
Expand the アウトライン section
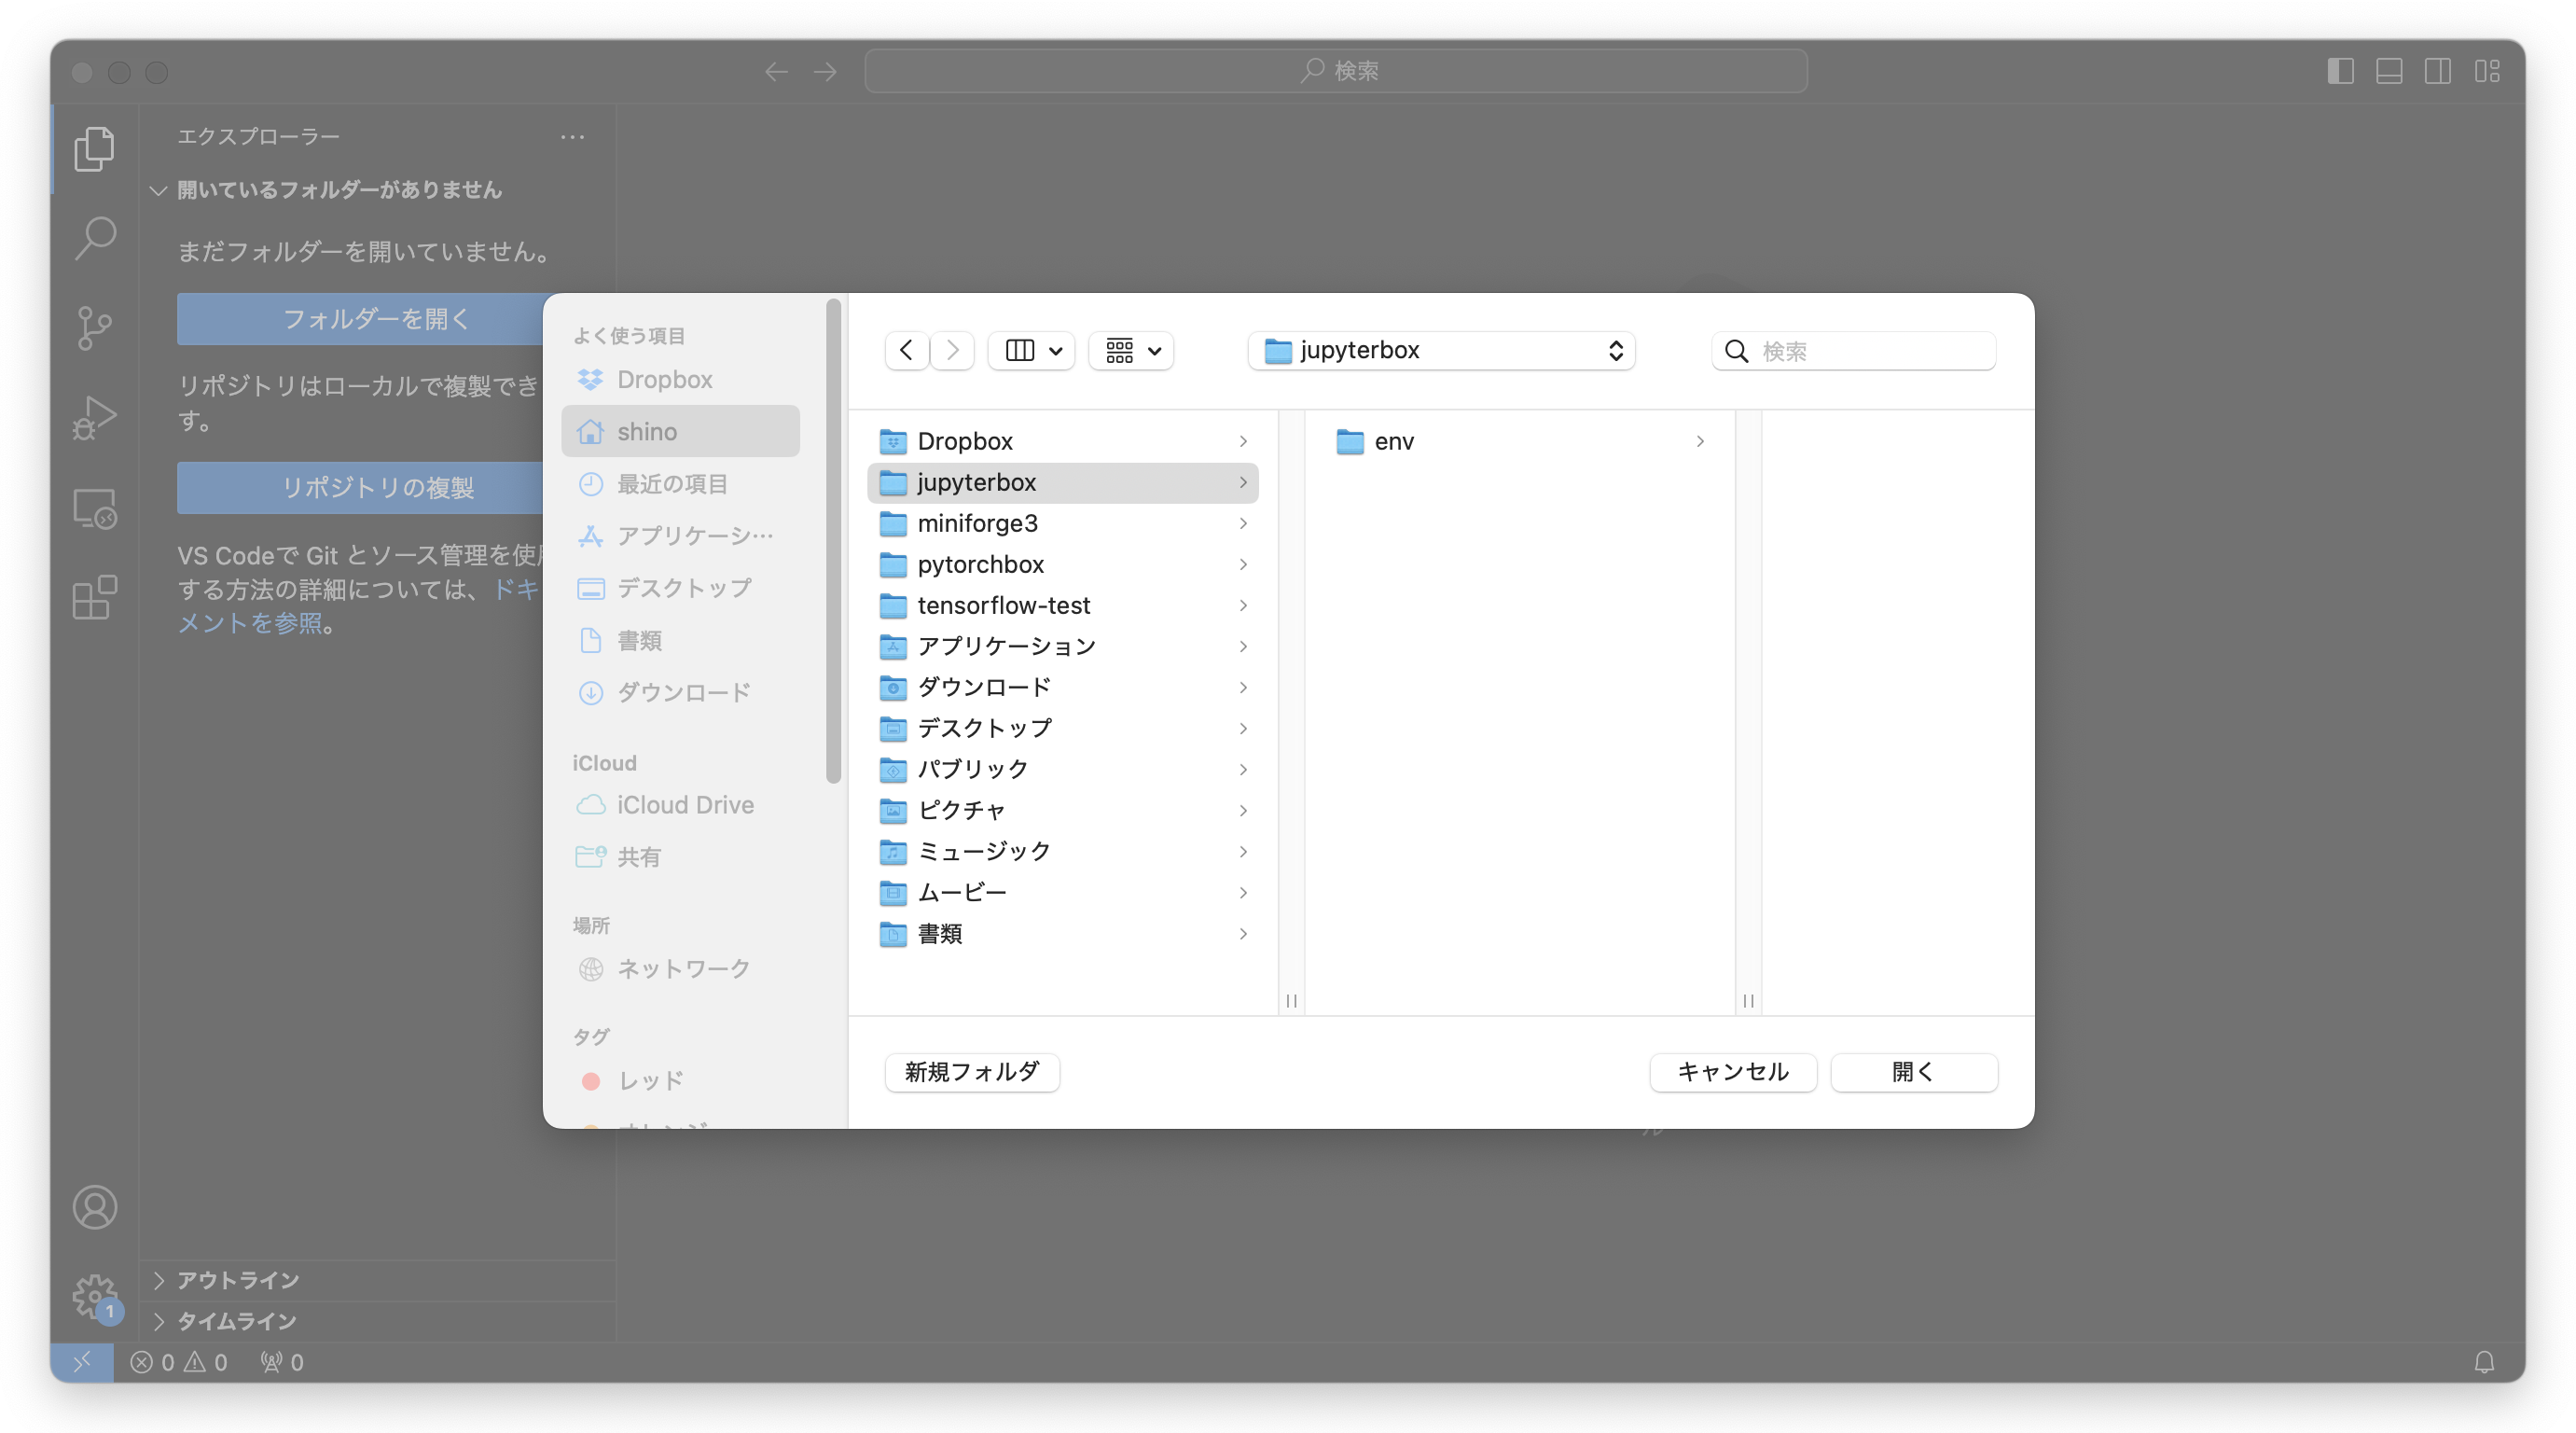[237, 1280]
